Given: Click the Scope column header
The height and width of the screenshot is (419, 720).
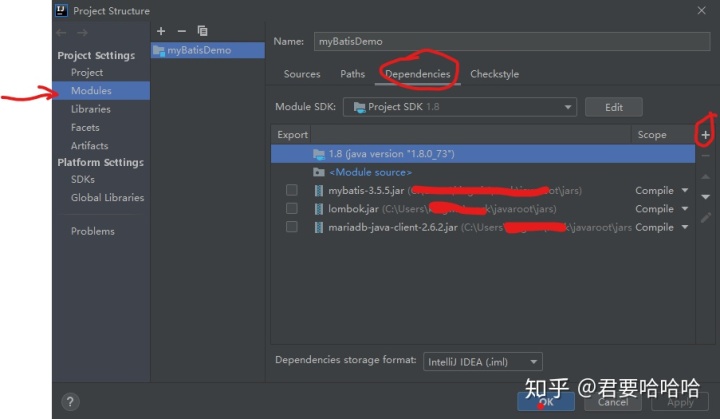Looking at the screenshot, I should pyautogui.click(x=652, y=135).
